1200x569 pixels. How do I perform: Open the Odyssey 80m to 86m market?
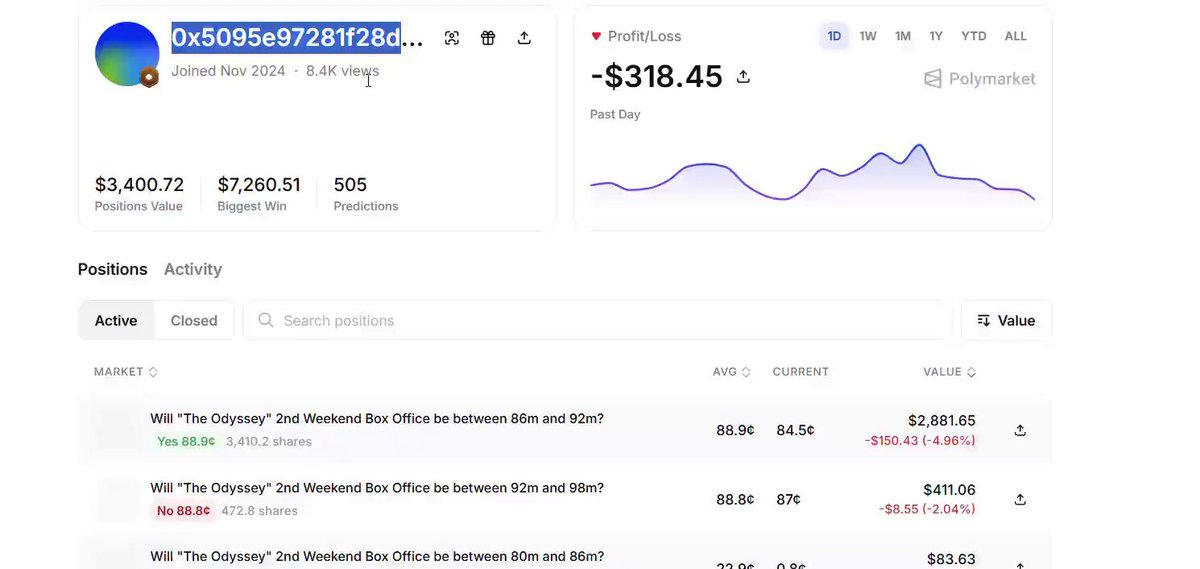click(x=377, y=556)
